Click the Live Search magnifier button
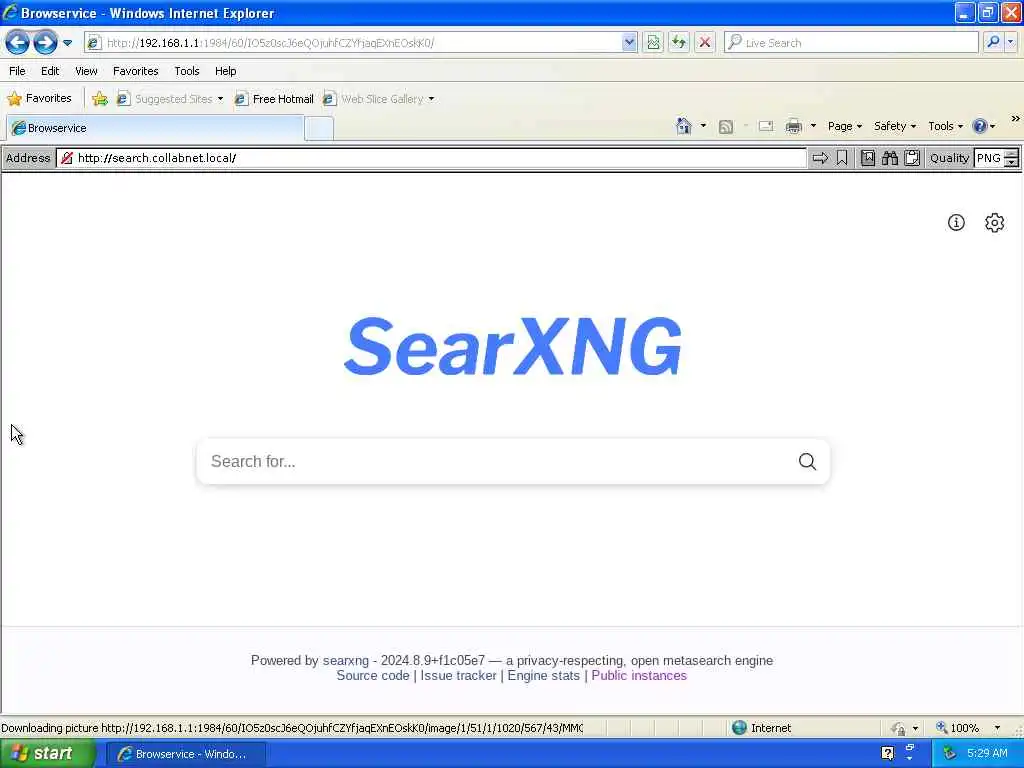 (993, 43)
